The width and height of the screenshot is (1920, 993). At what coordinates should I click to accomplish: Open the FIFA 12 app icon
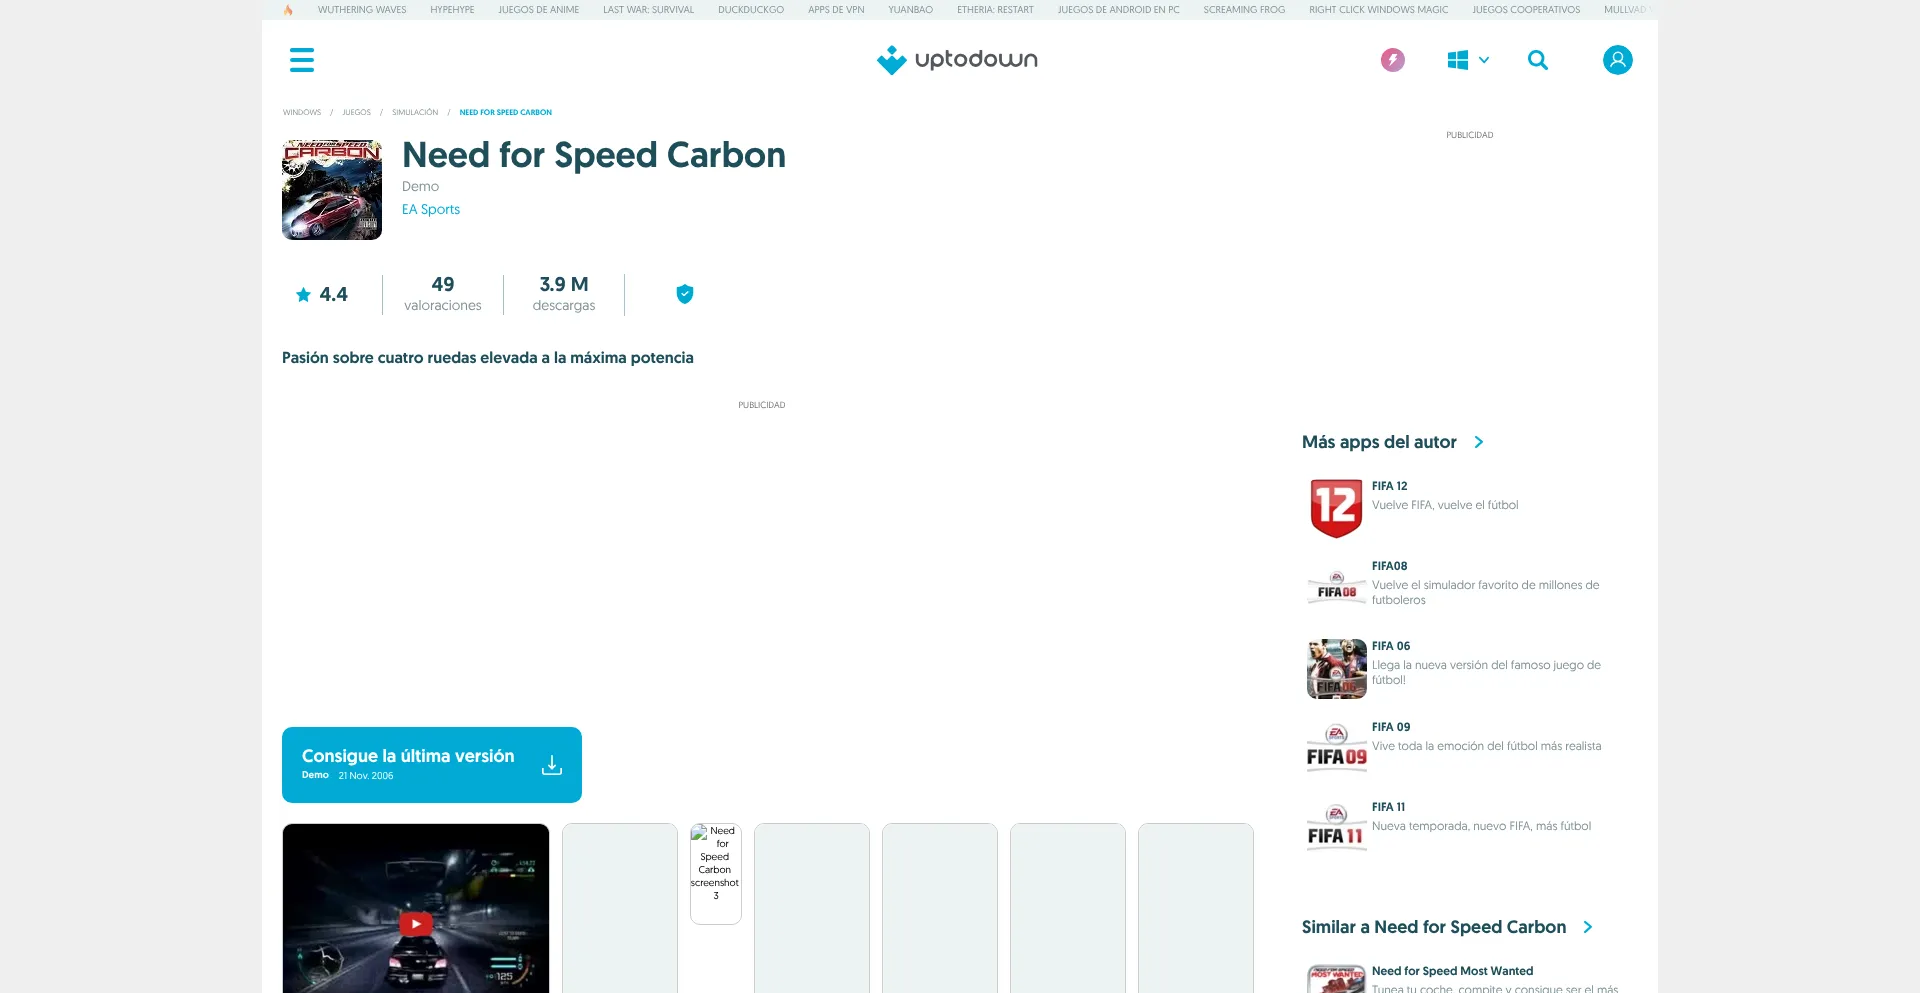tap(1337, 508)
